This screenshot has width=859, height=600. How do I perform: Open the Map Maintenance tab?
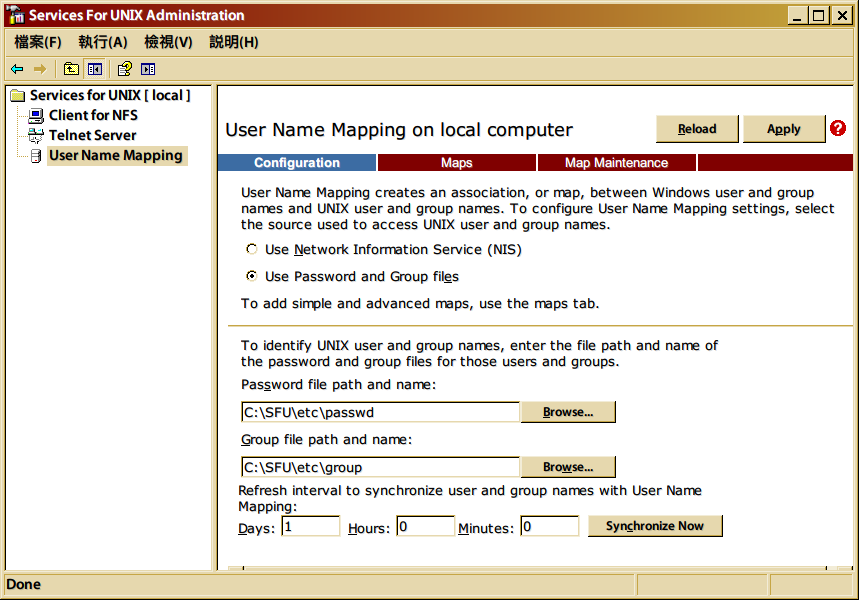[616, 162]
